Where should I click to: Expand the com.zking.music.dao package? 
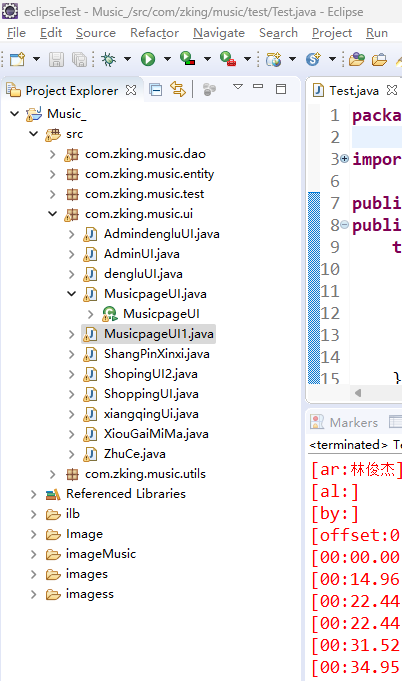coord(53,154)
